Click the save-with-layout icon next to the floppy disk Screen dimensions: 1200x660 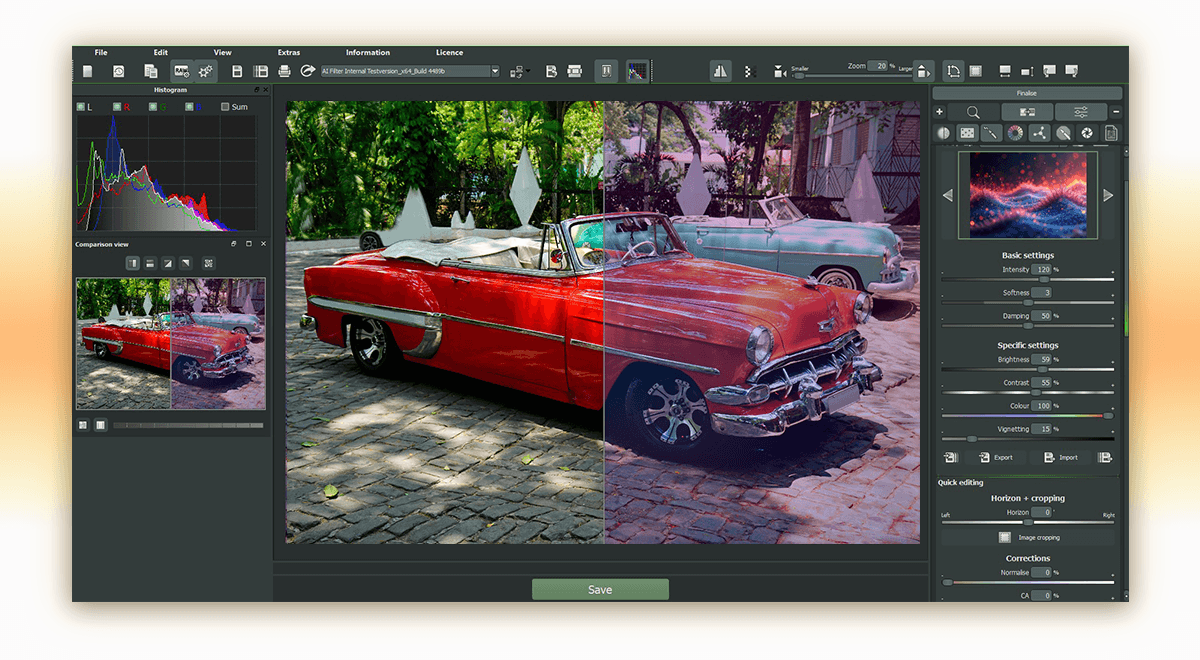click(261, 71)
